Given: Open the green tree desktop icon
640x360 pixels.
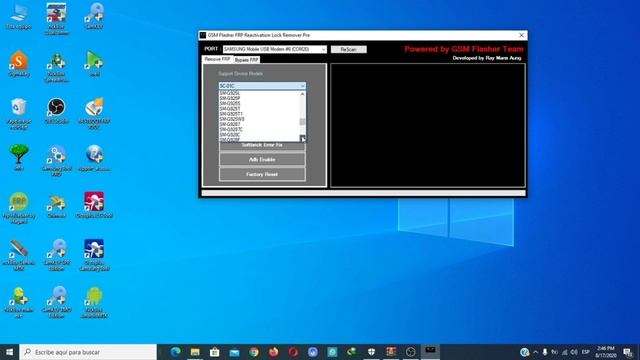Looking at the screenshot, I should pyautogui.click(x=19, y=157).
